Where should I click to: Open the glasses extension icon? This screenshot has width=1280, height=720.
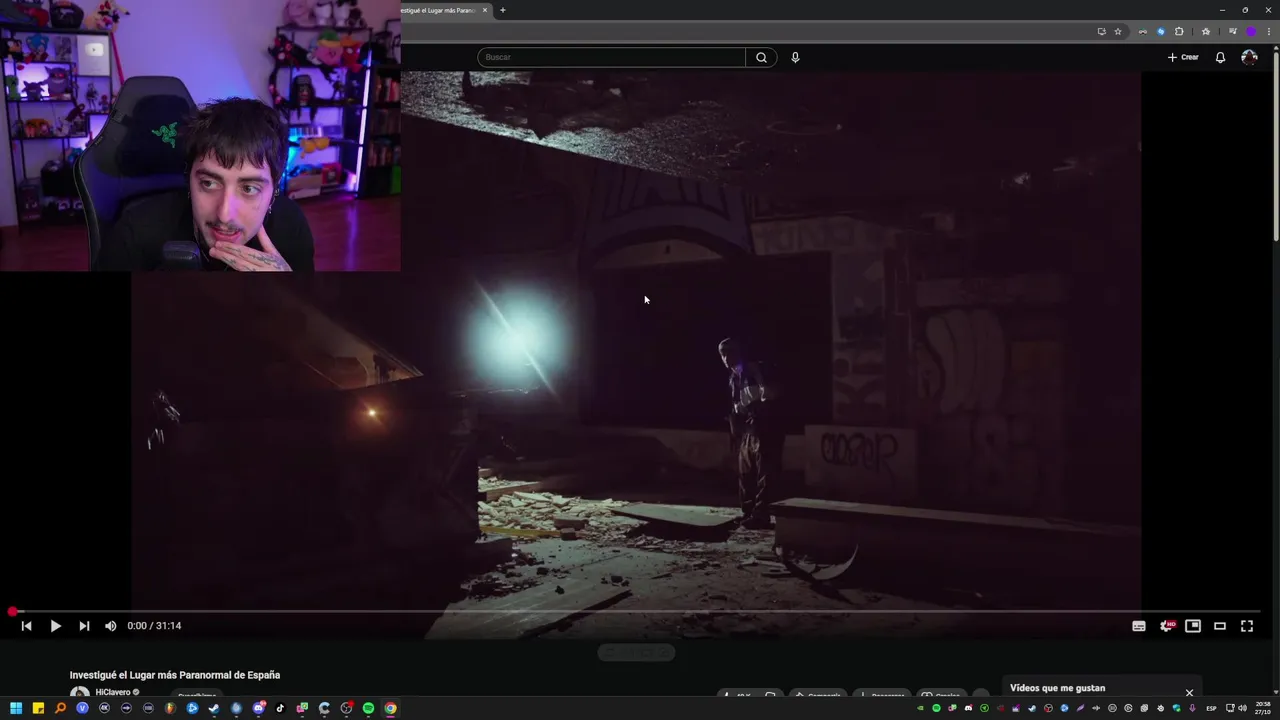1143,31
